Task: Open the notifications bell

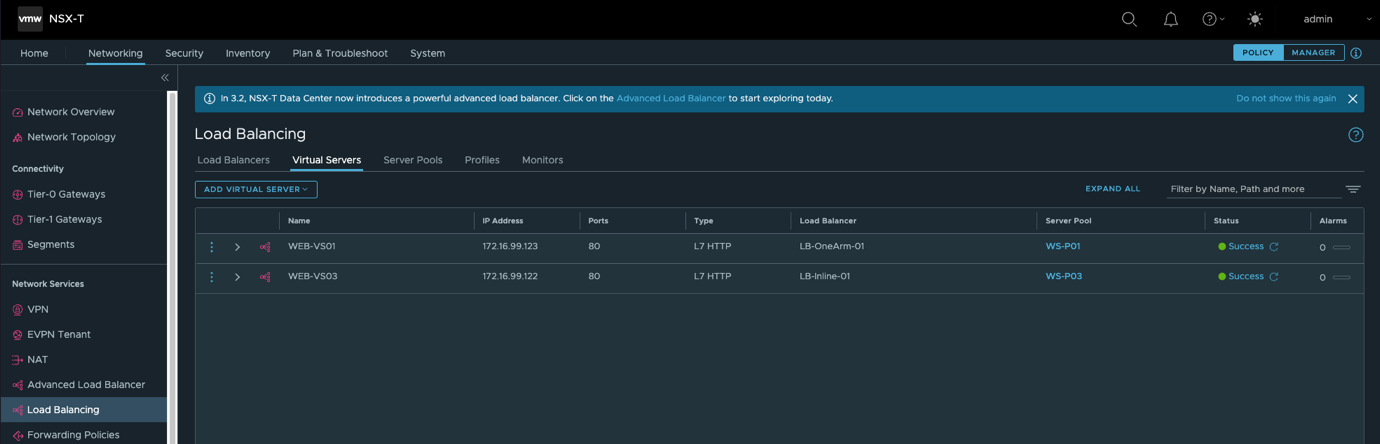Action: [x=1171, y=19]
